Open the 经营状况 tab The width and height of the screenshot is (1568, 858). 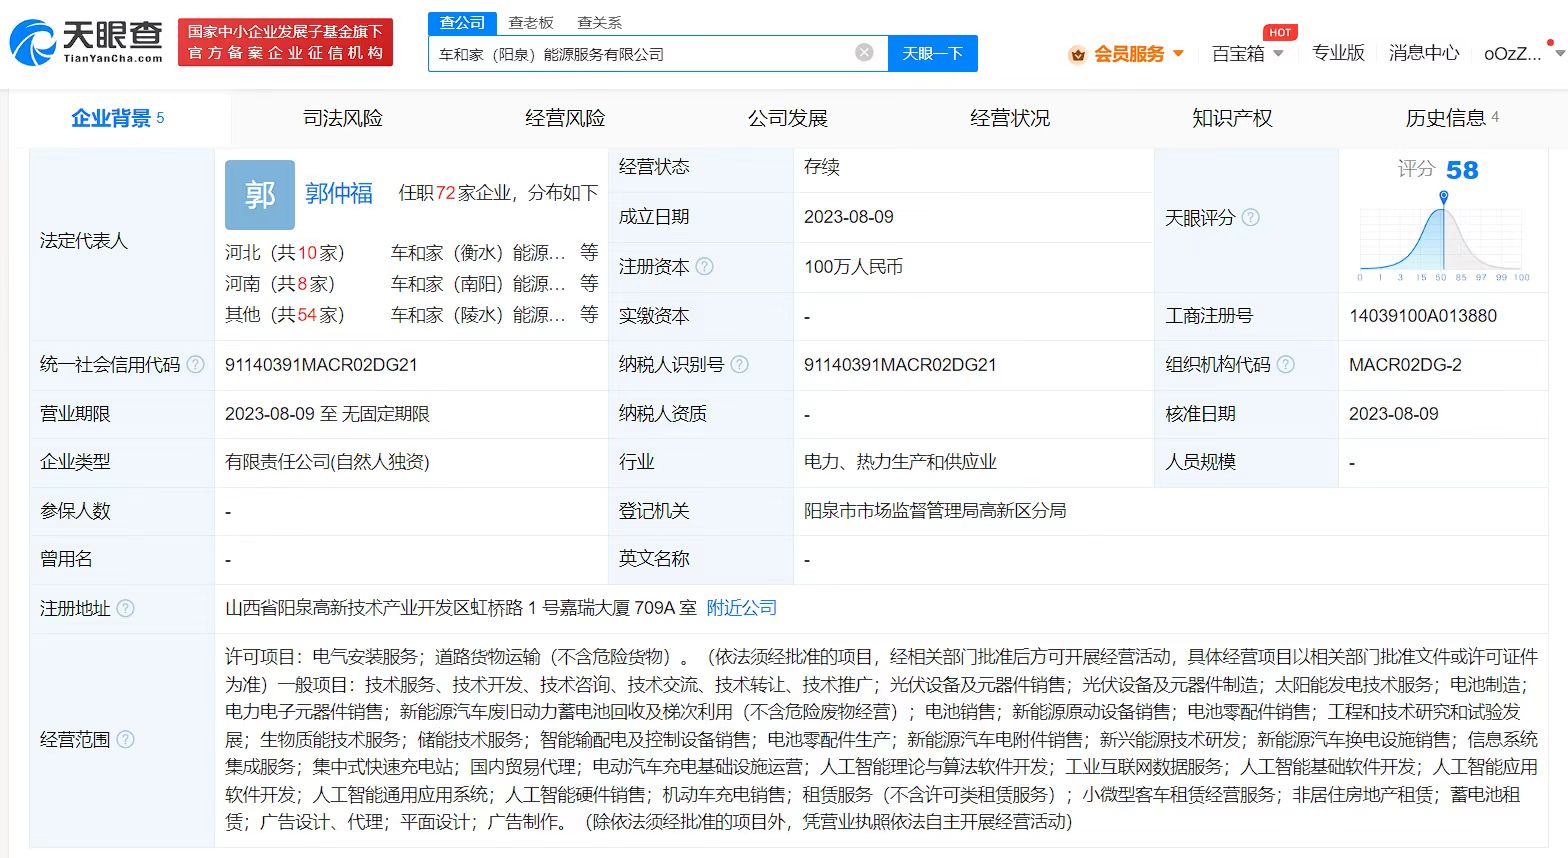(1010, 118)
